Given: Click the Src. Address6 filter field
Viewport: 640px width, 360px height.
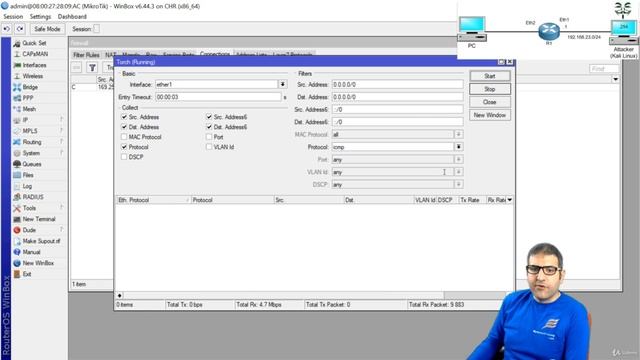Looking at the screenshot, I should point(398,109).
